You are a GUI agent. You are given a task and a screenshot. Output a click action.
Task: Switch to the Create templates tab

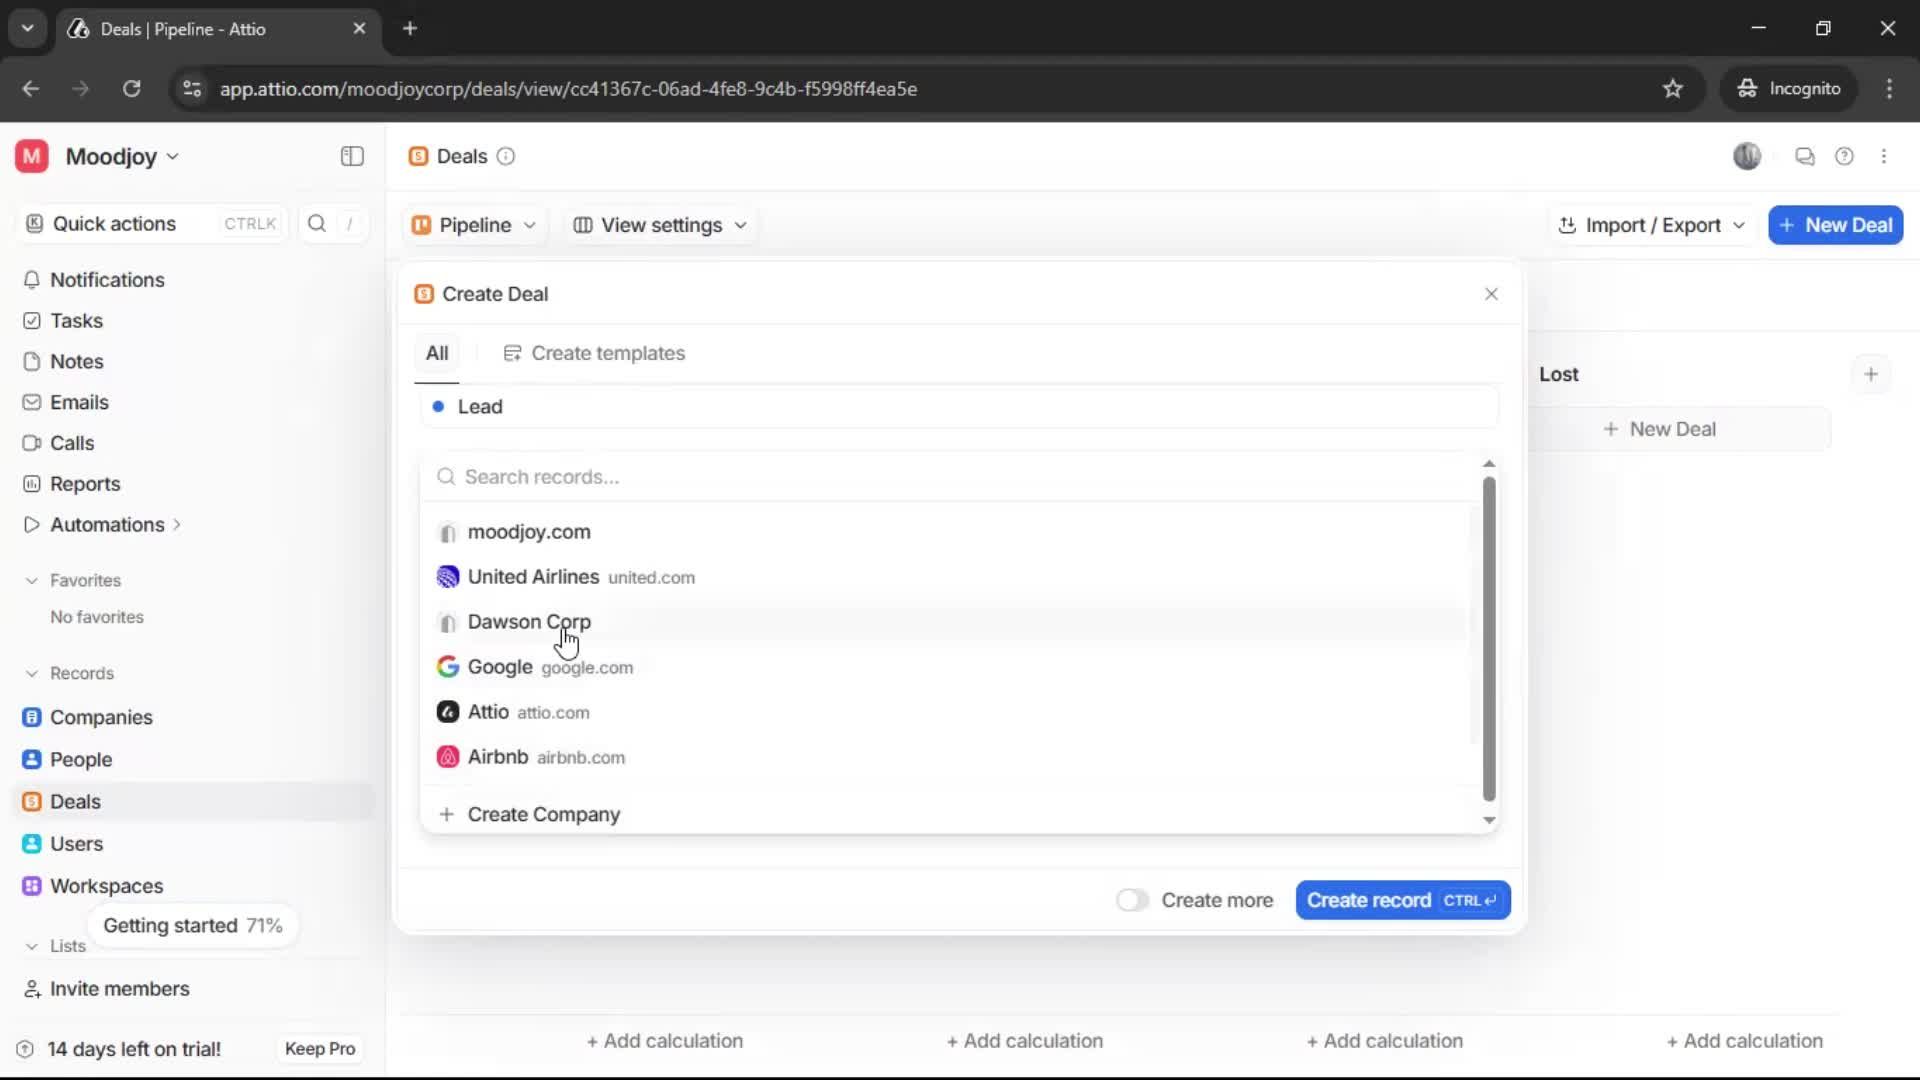click(x=595, y=353)
